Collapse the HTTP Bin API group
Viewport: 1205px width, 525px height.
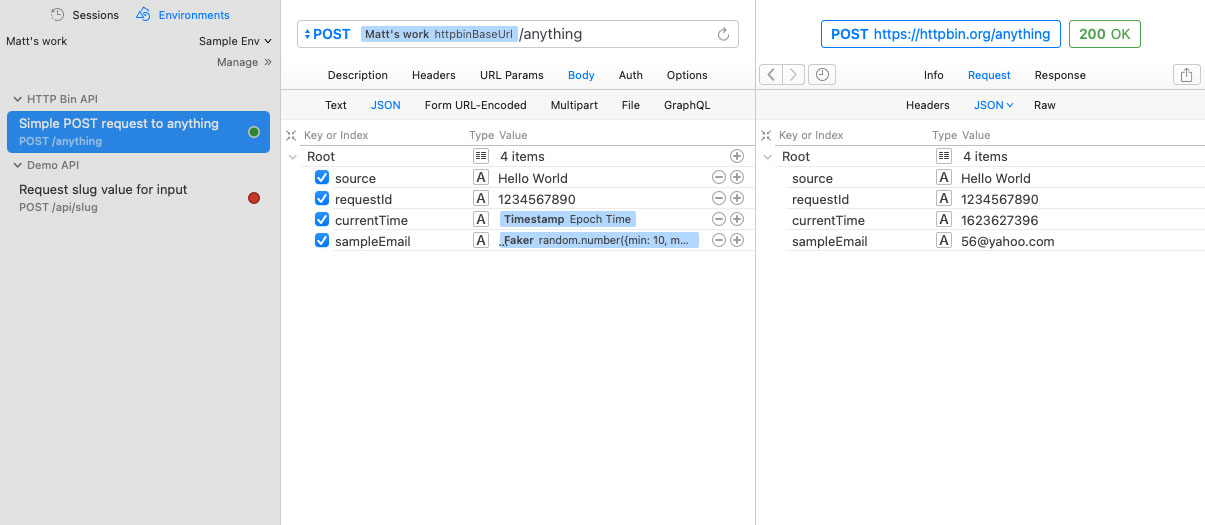pyautogui.click(x=18, y=99)
